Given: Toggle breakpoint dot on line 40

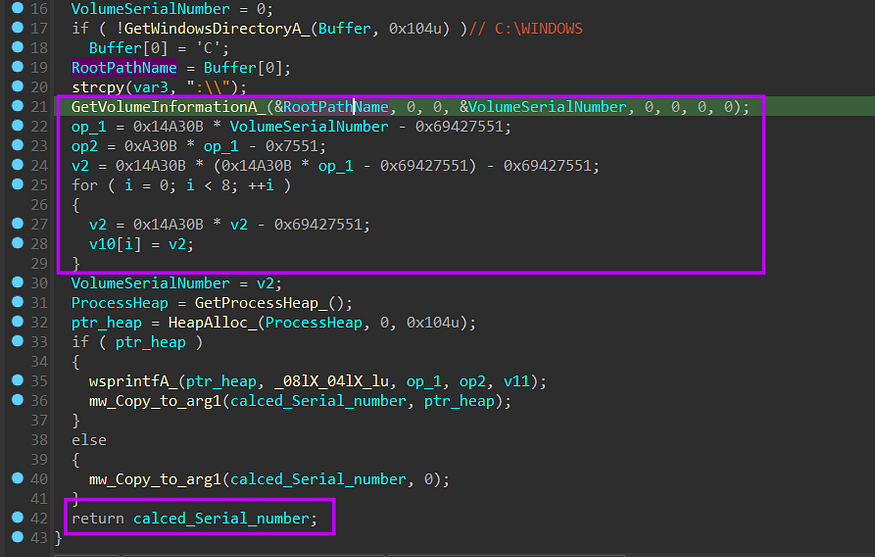Looking at the screenshot, I should [17, 478].
